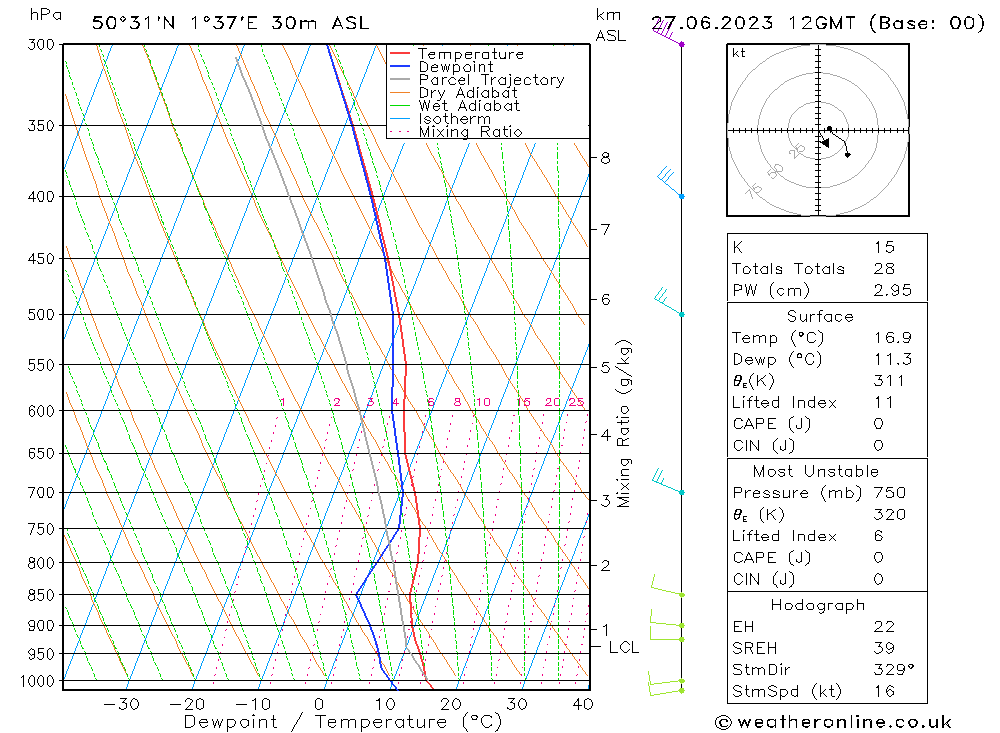Click the red Temperature legend line
Viewport: 1000px width, 733px height.
click(x=399, y=54)
